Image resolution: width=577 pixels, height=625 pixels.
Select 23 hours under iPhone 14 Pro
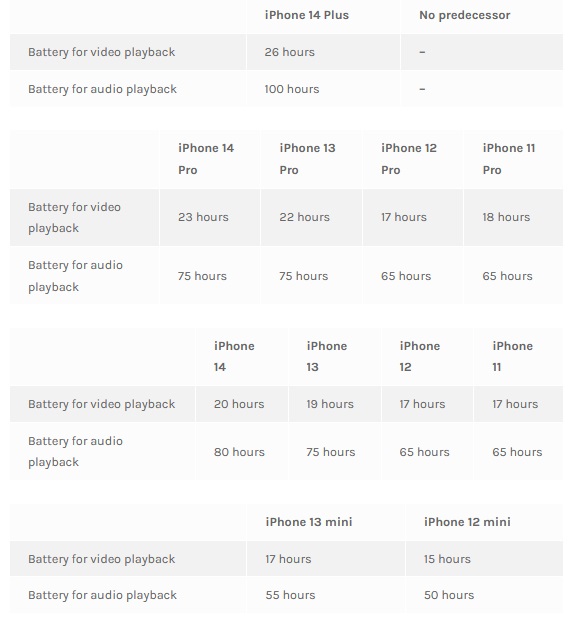[x=203, y=217]
